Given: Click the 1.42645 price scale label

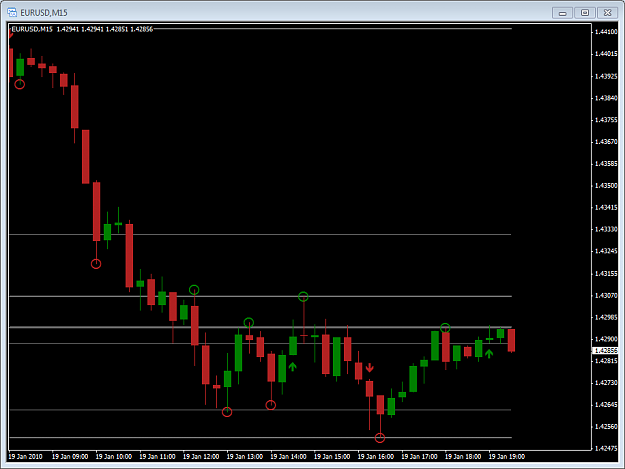Looking at the screenshot, I should (606, 405).
